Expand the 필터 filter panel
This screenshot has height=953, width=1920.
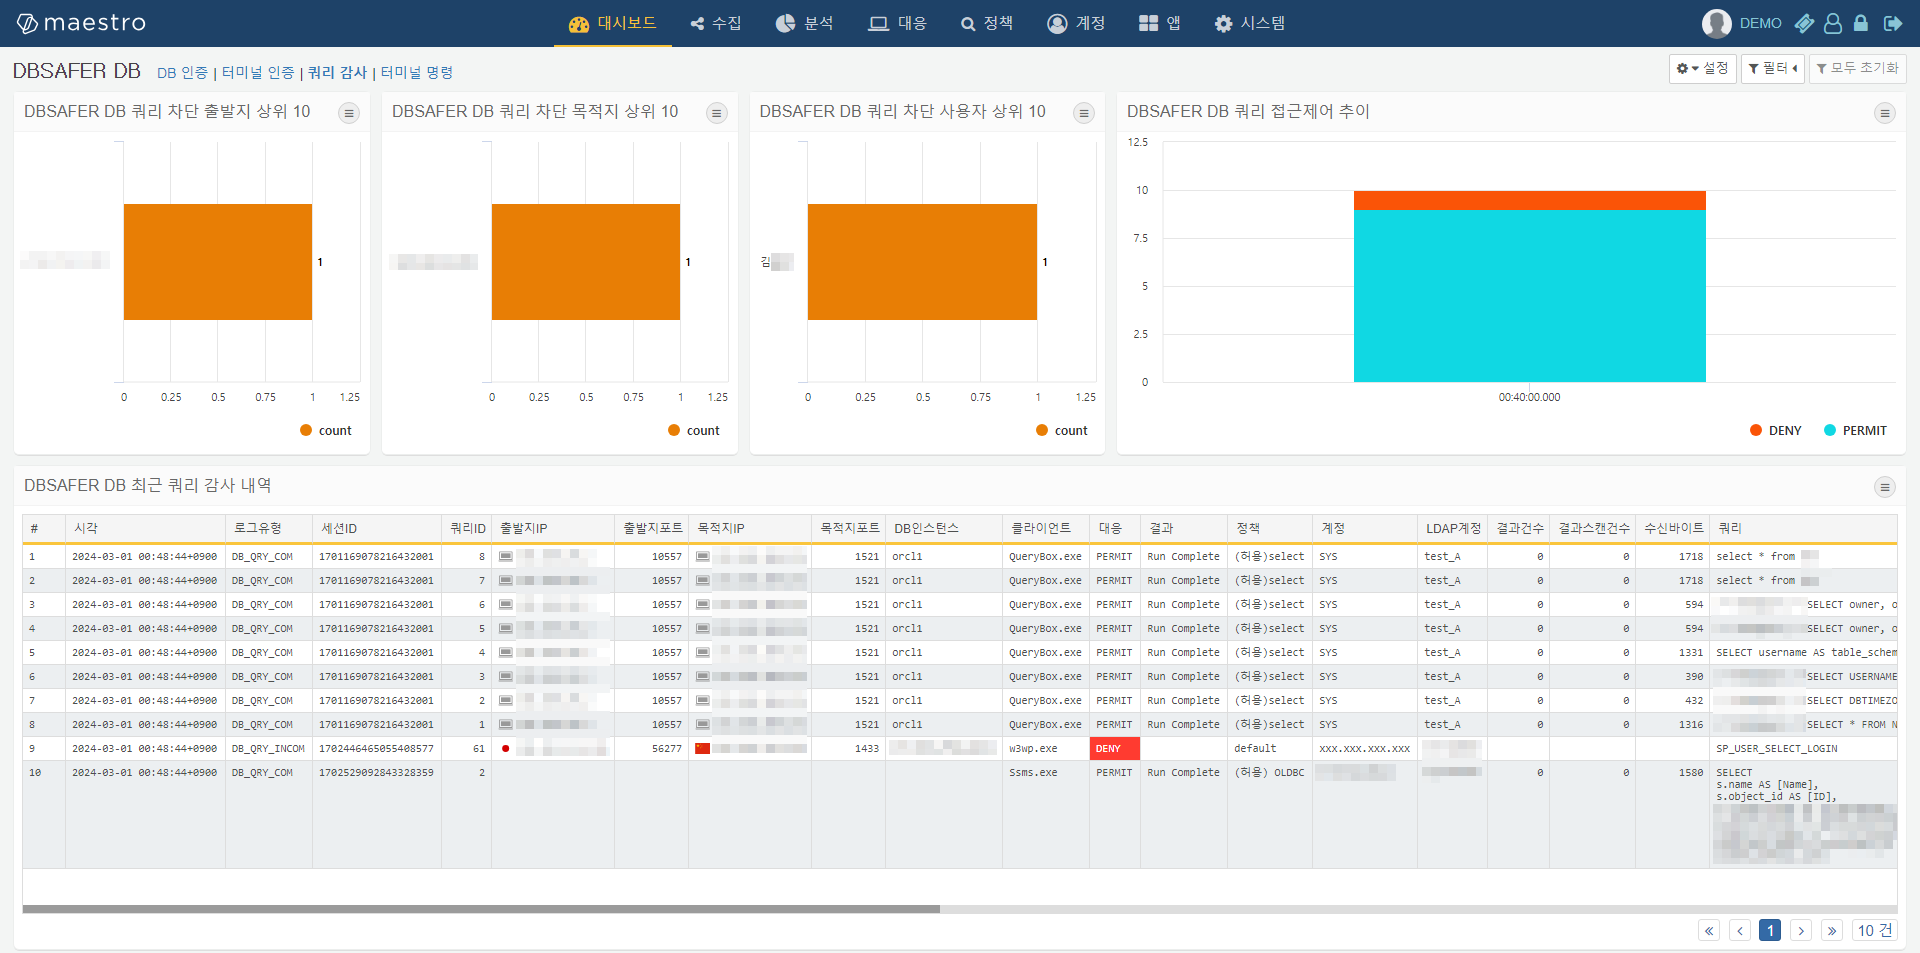coord(1773,68)
